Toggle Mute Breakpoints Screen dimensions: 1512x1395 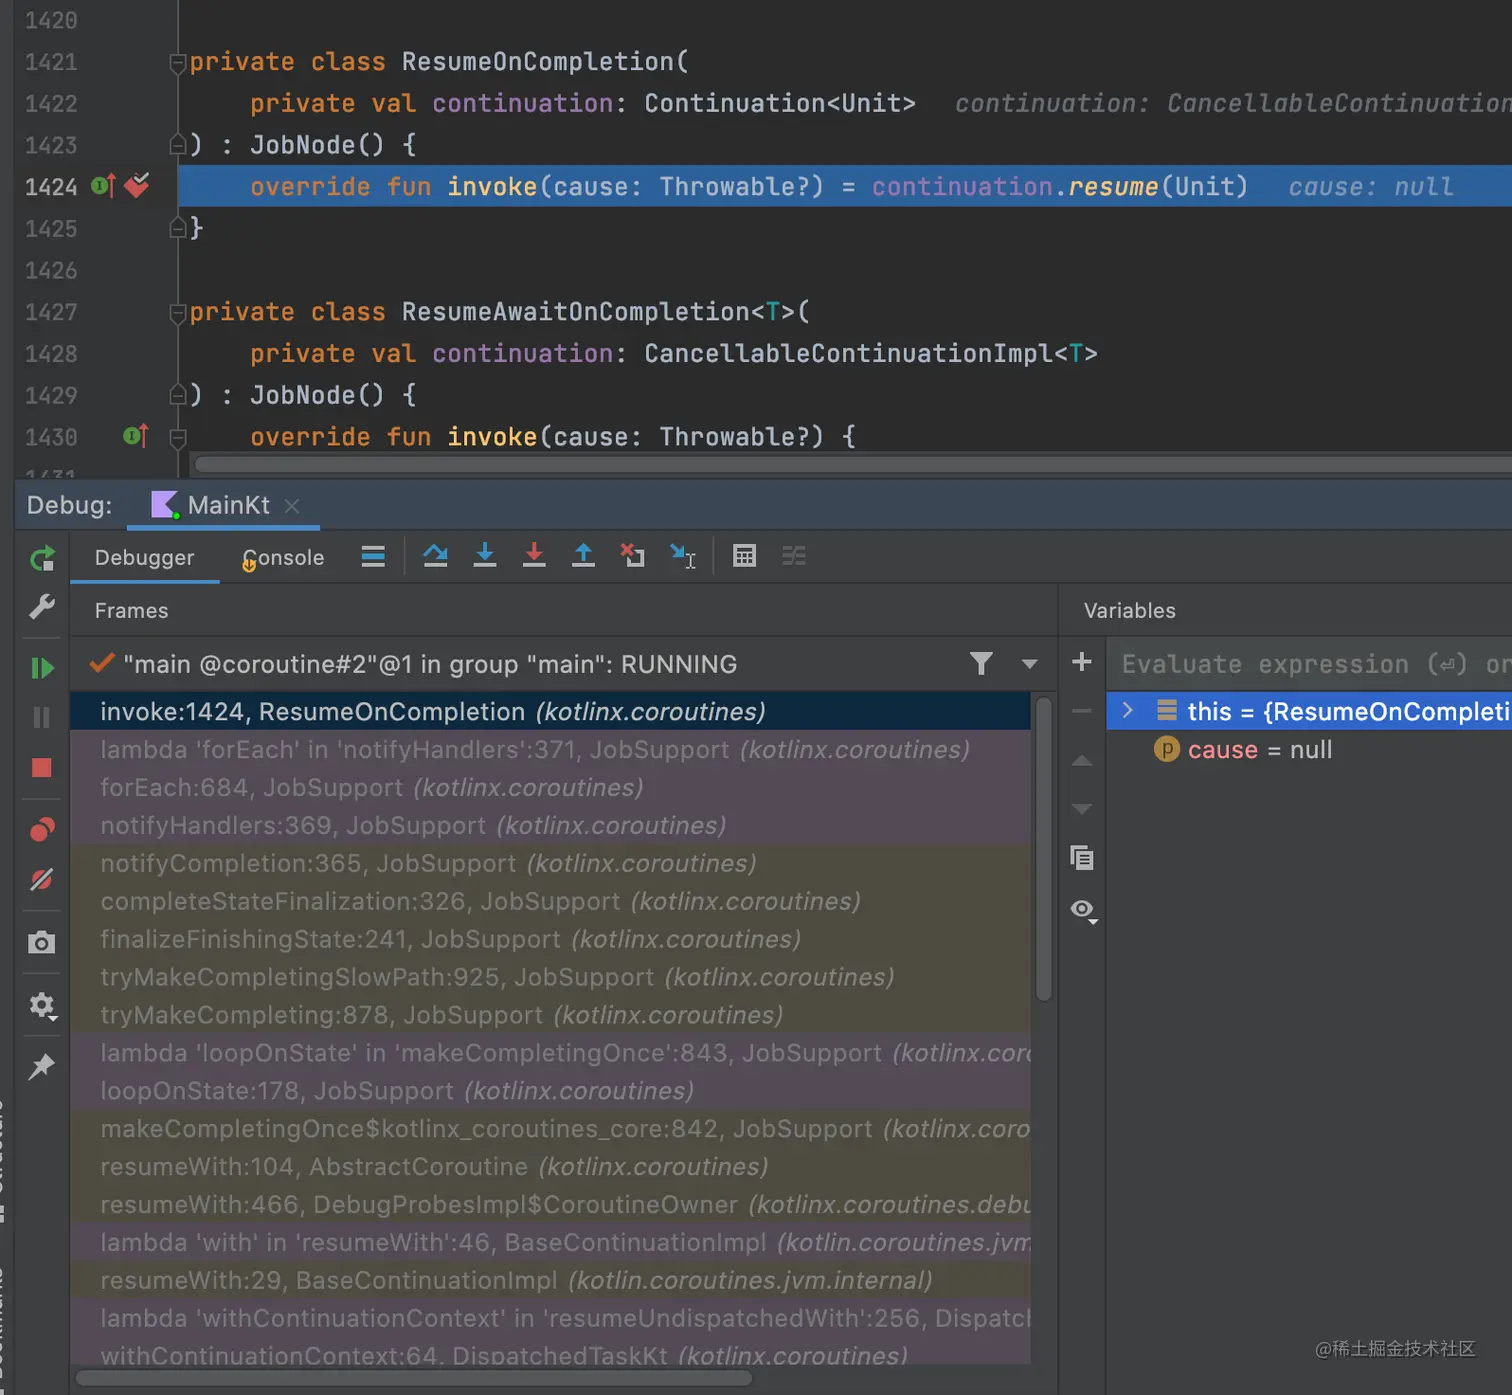(x=42, y=880)
